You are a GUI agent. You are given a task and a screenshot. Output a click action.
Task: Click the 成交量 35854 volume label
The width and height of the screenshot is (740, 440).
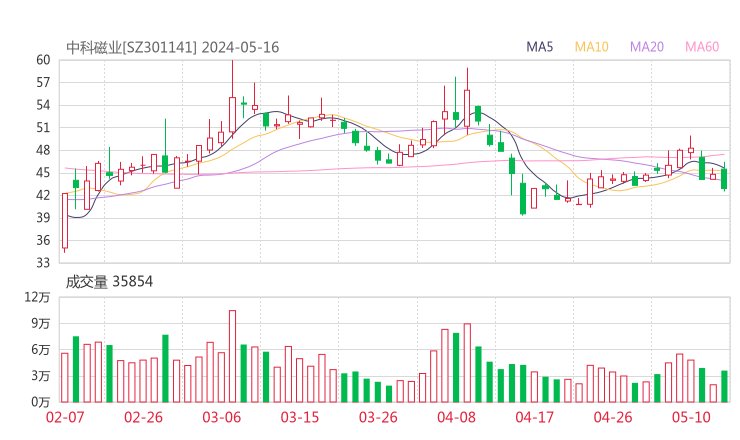(x=109, y=281)
